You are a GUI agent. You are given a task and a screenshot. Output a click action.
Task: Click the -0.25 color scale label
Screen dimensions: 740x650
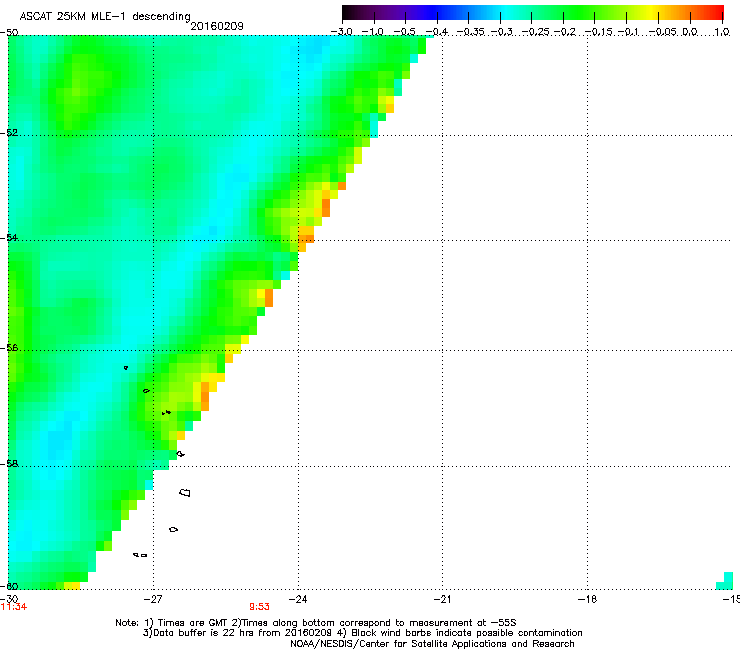536,32
